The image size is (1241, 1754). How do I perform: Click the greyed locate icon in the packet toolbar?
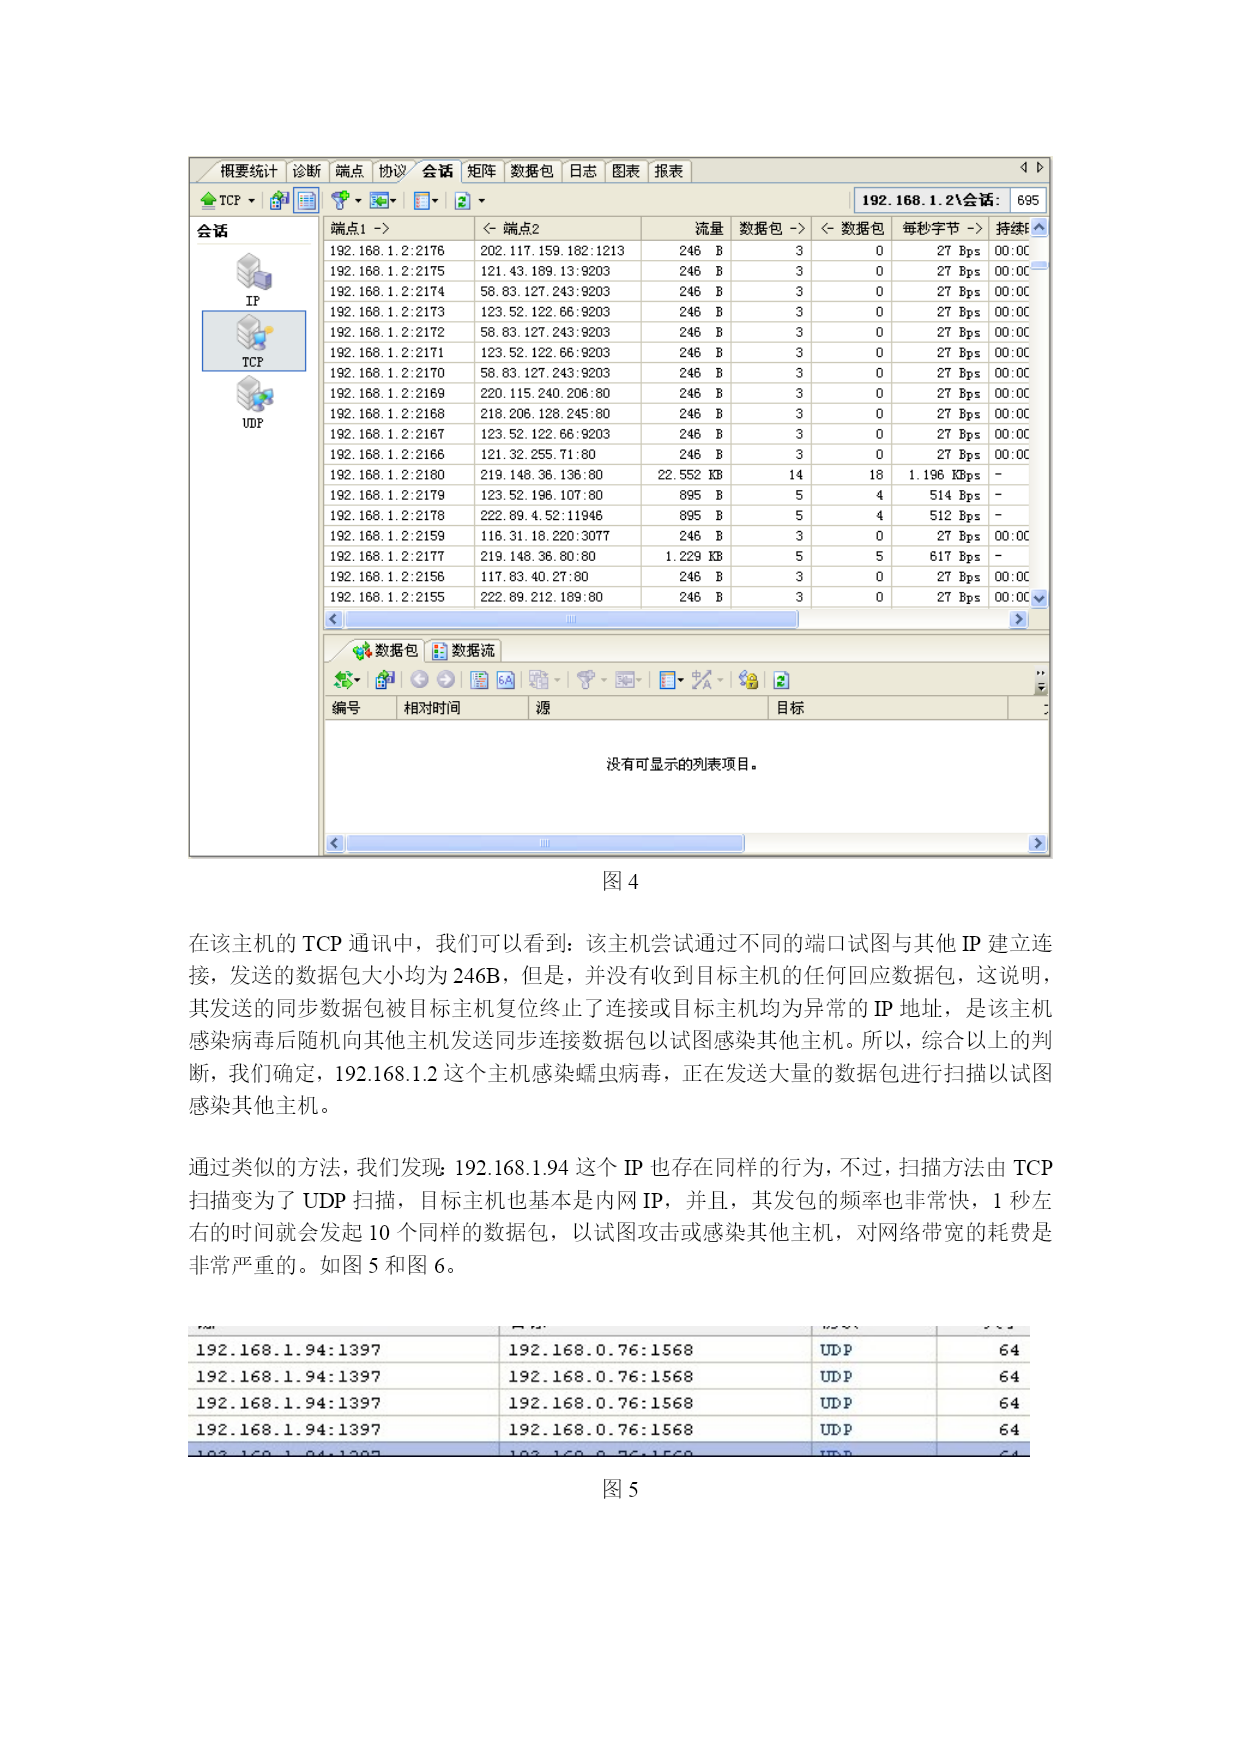pos(625,680)
